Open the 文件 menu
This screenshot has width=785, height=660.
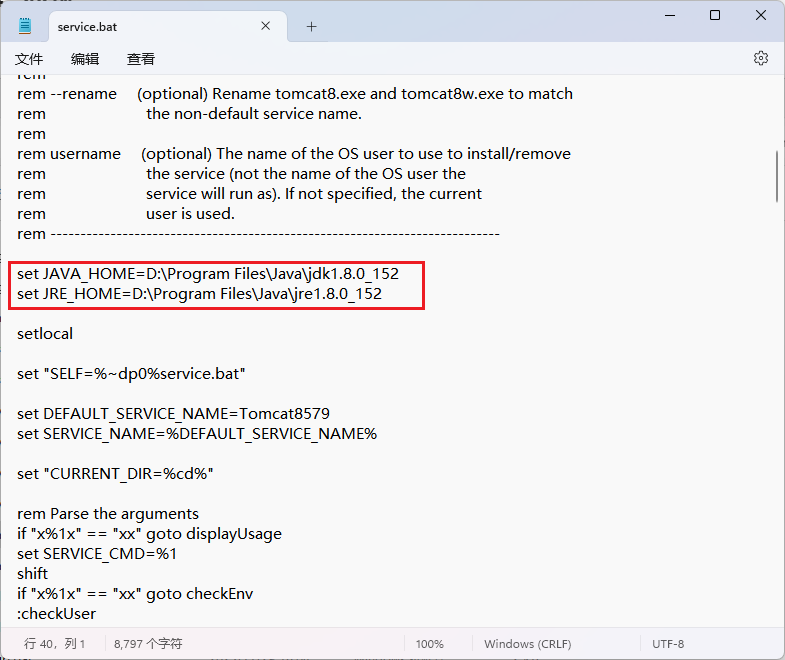(x=29, y=59)
